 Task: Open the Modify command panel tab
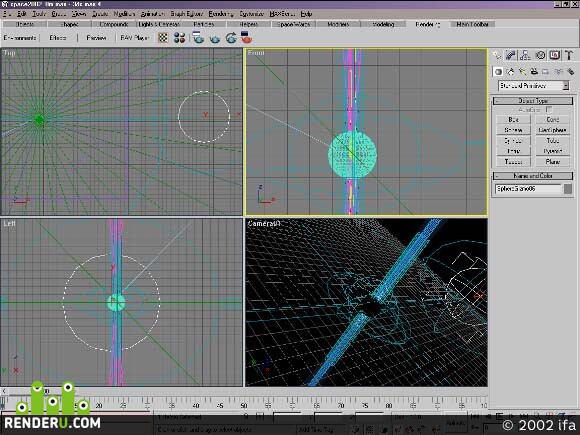point(511,55)
